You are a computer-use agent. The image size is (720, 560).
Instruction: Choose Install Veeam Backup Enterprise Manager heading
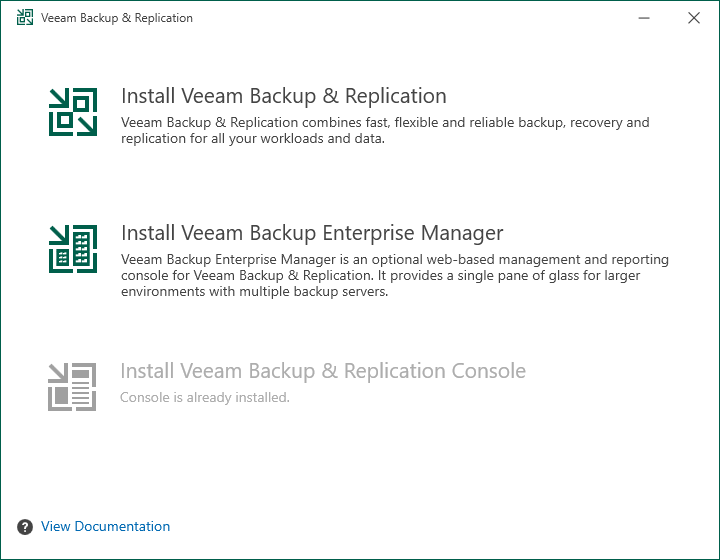tap(312, 233)
